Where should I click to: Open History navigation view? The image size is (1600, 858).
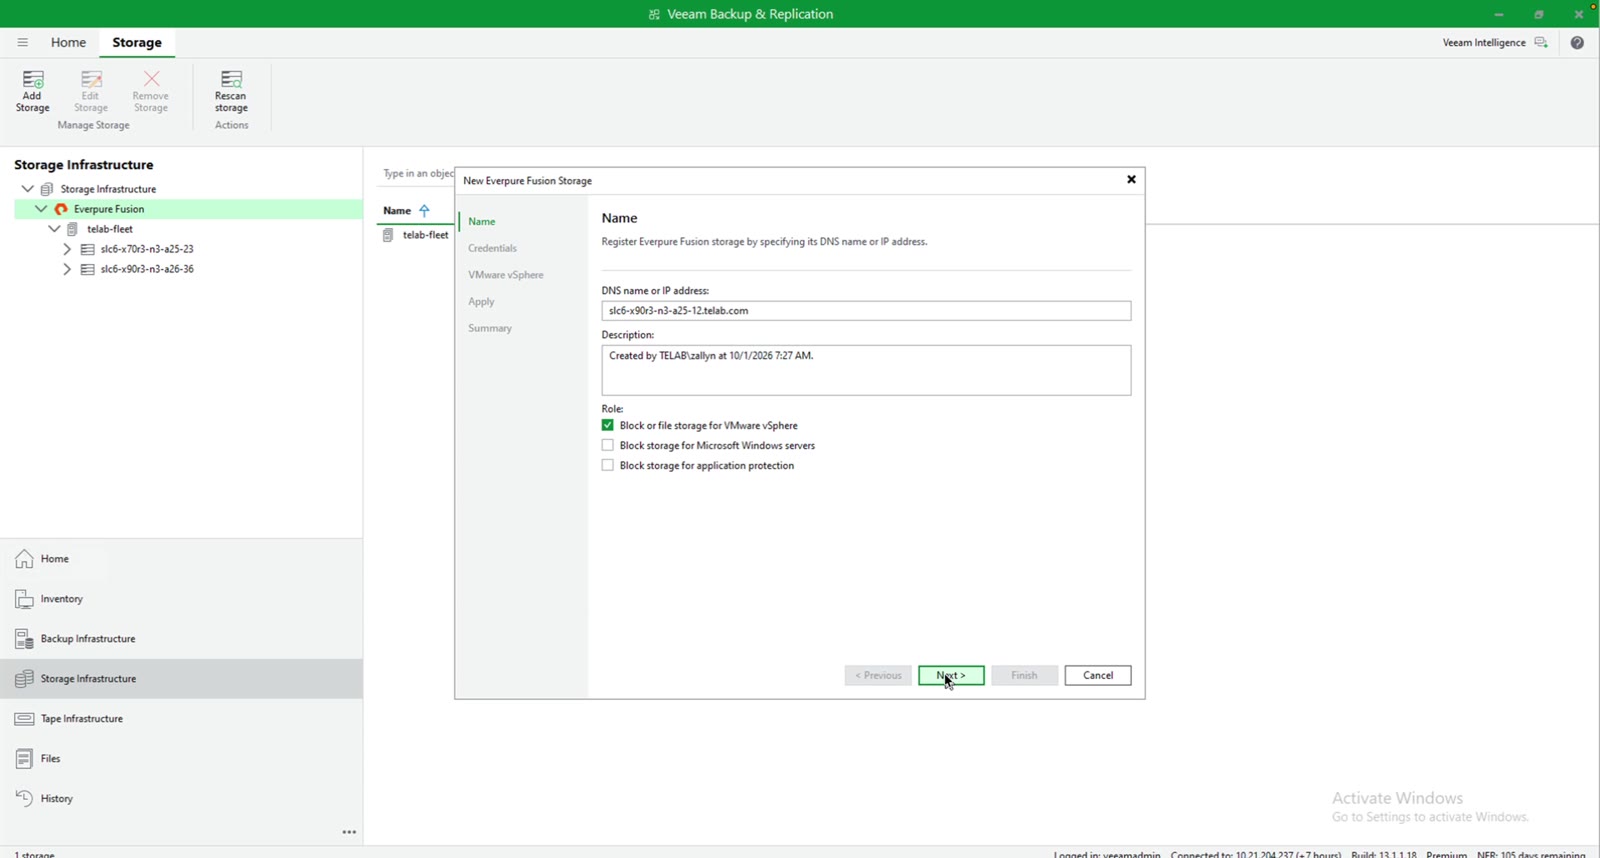[181, 799]
